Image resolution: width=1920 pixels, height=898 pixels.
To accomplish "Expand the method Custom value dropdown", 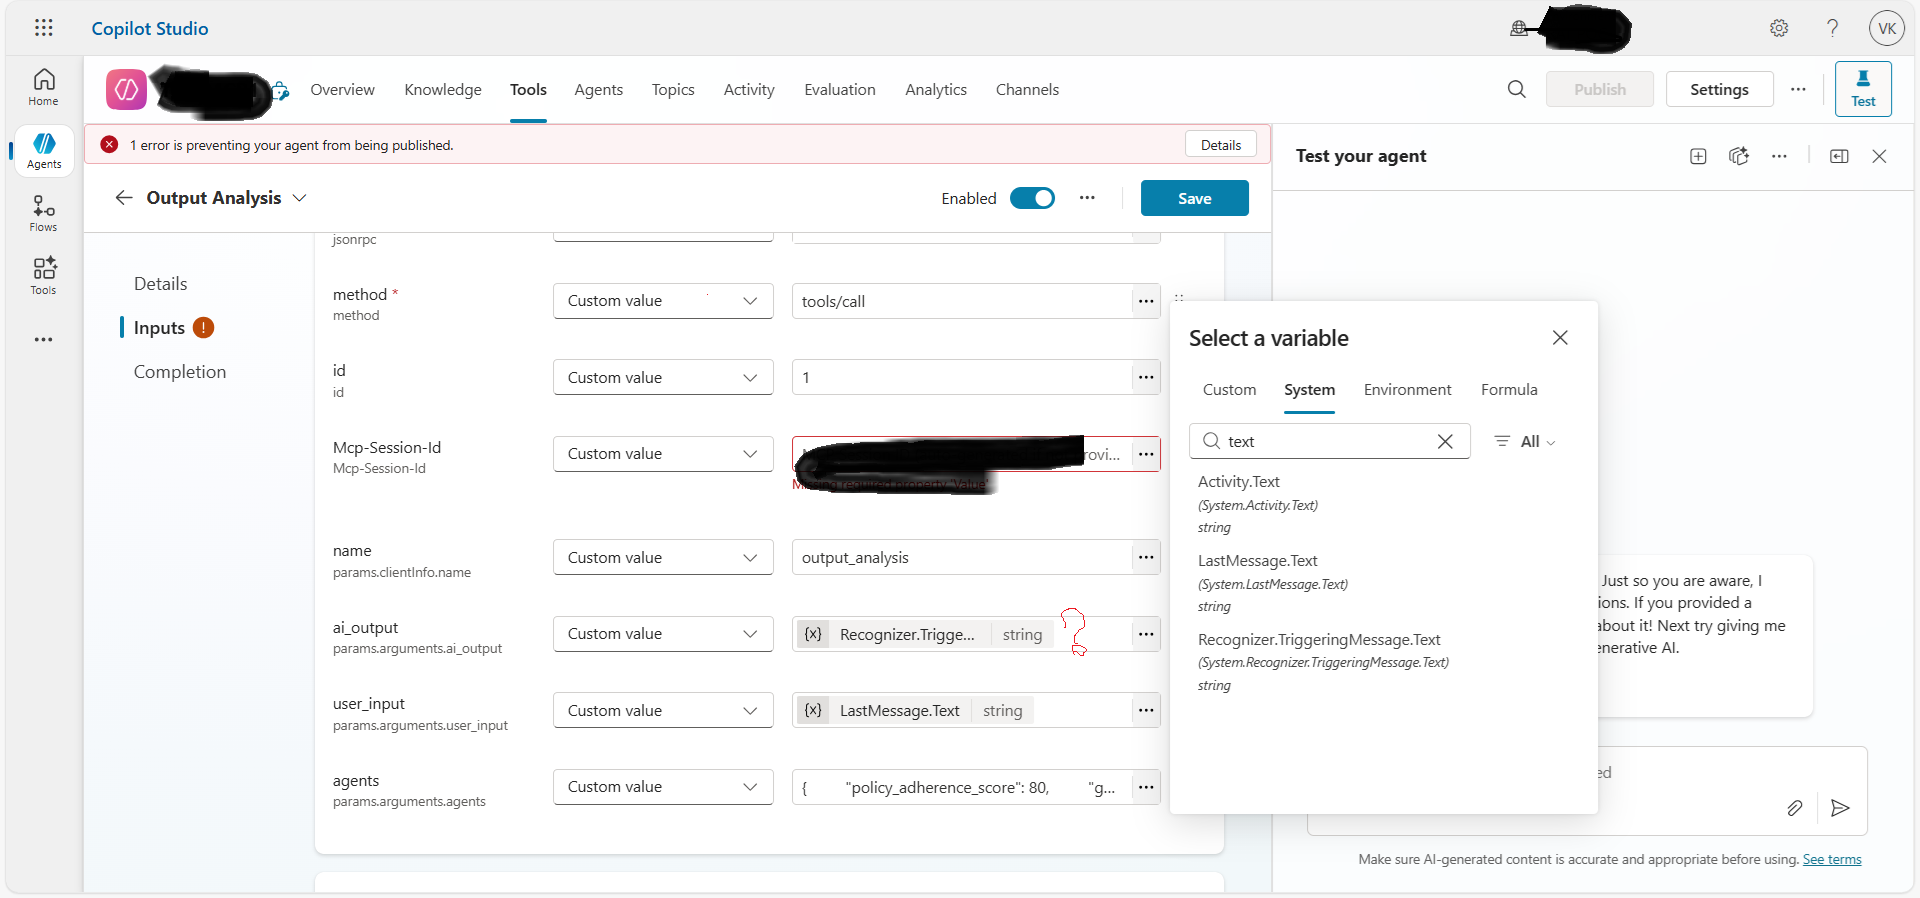I will (x=663, y=301).
